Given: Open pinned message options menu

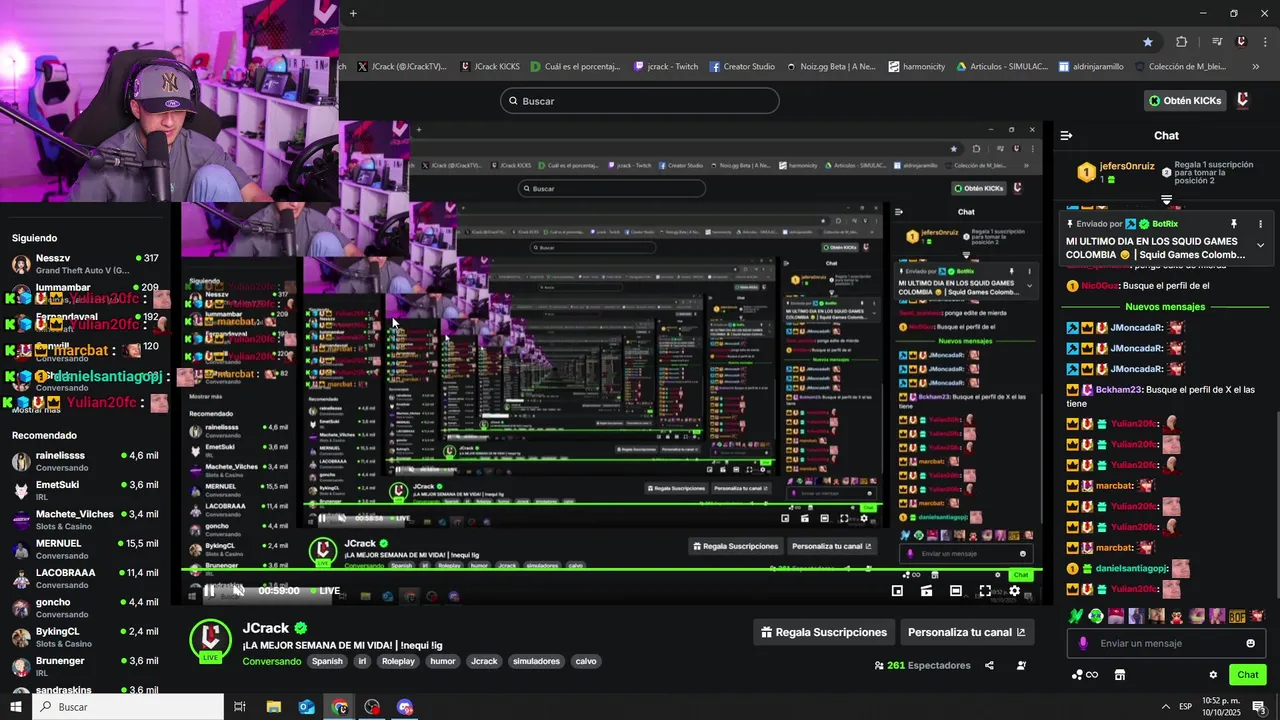Looking at the screenshot, I should [1260, 224].
